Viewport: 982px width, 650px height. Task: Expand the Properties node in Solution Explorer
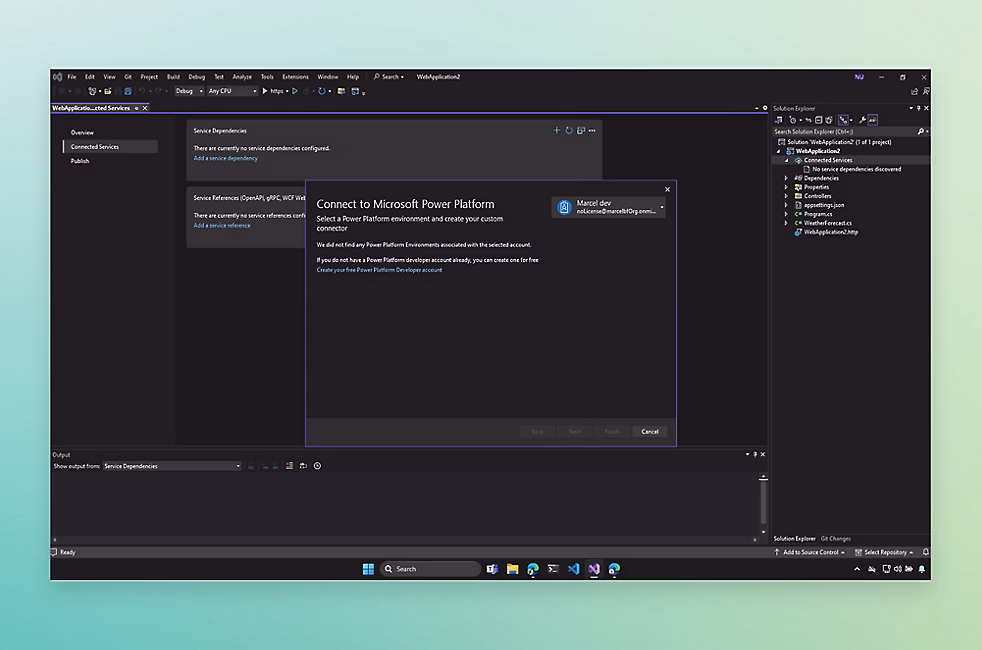tap(786, 187)
